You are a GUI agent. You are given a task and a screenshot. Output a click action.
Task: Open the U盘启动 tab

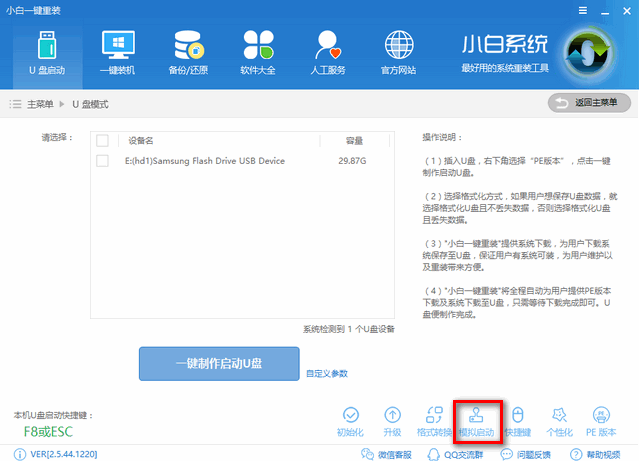47,53
